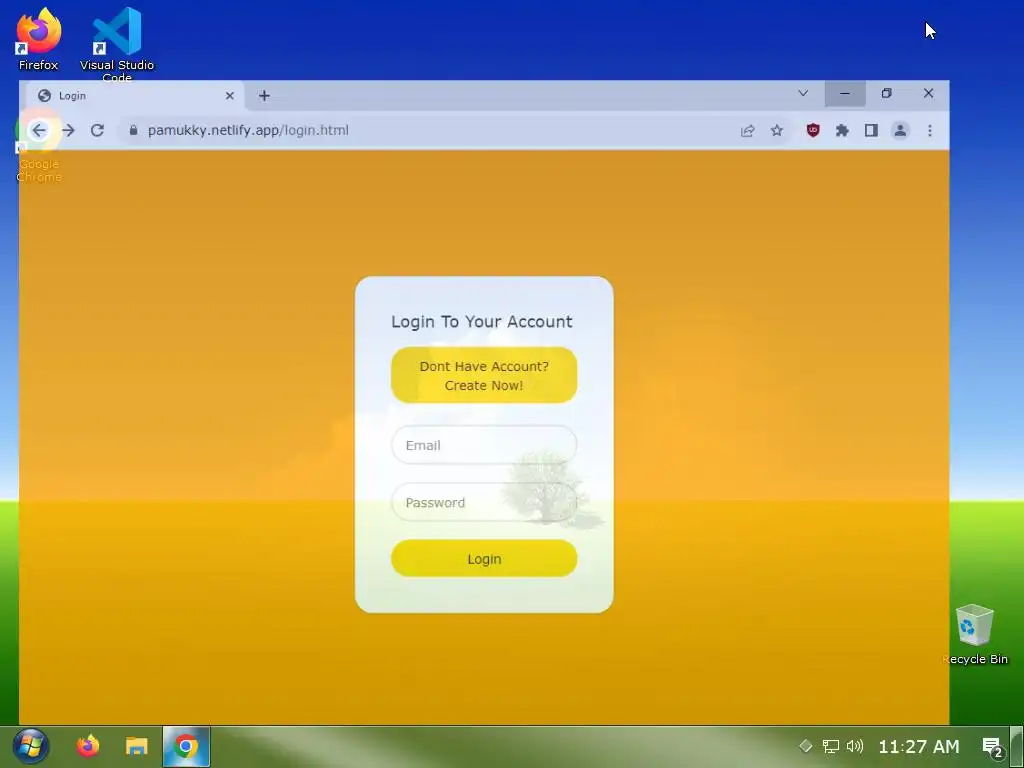Open network status in system tray
This screenshot has height=768, width=1024.
(831, 746)
